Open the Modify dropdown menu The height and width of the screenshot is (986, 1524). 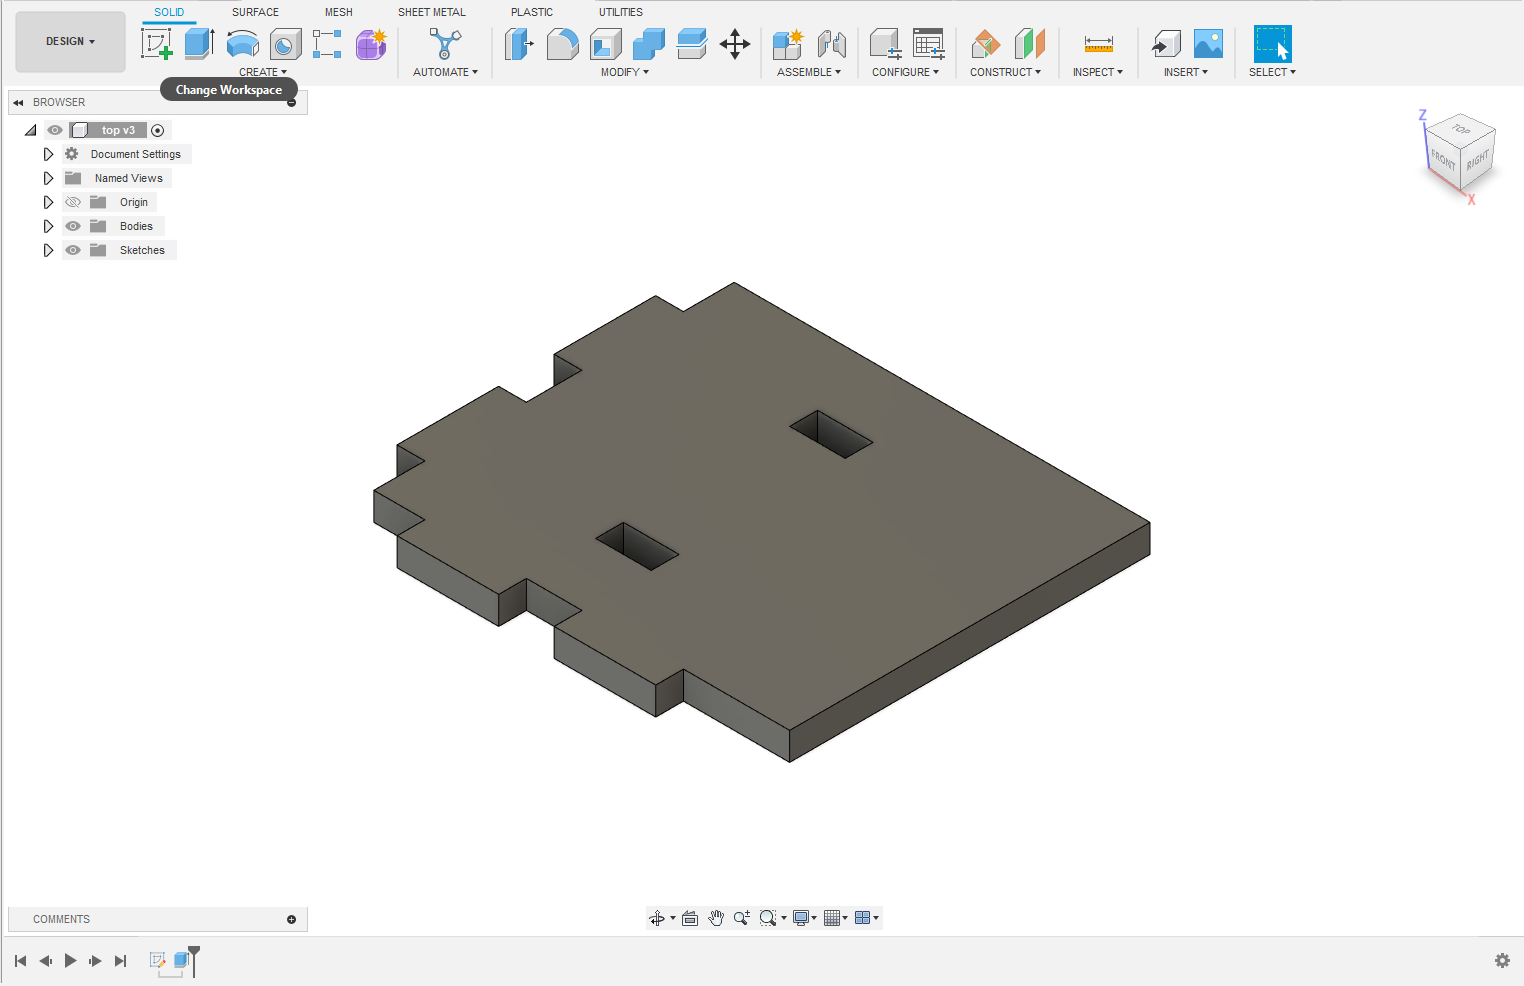pyautogui.click(x=625, y=72)
